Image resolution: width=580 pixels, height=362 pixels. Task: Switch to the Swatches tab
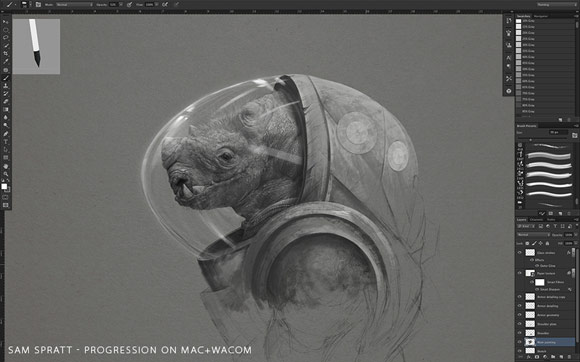pos(523,16)
